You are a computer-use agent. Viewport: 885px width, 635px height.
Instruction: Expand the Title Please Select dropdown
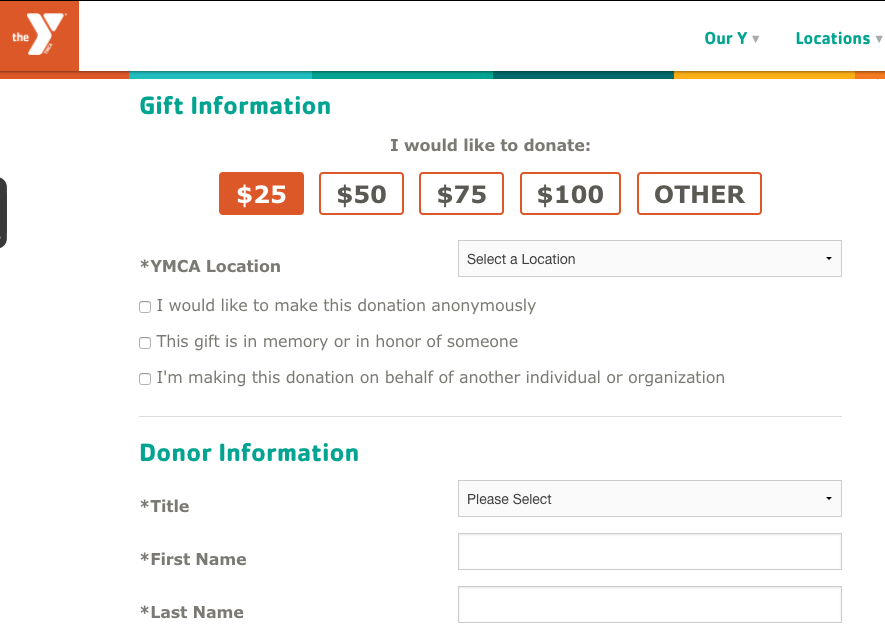650,498
